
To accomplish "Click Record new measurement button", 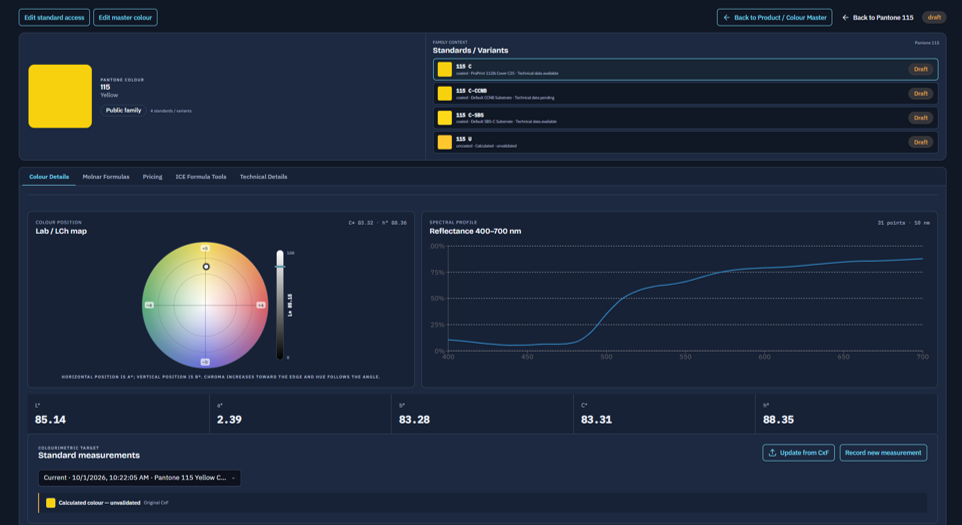I will [883, 453].
